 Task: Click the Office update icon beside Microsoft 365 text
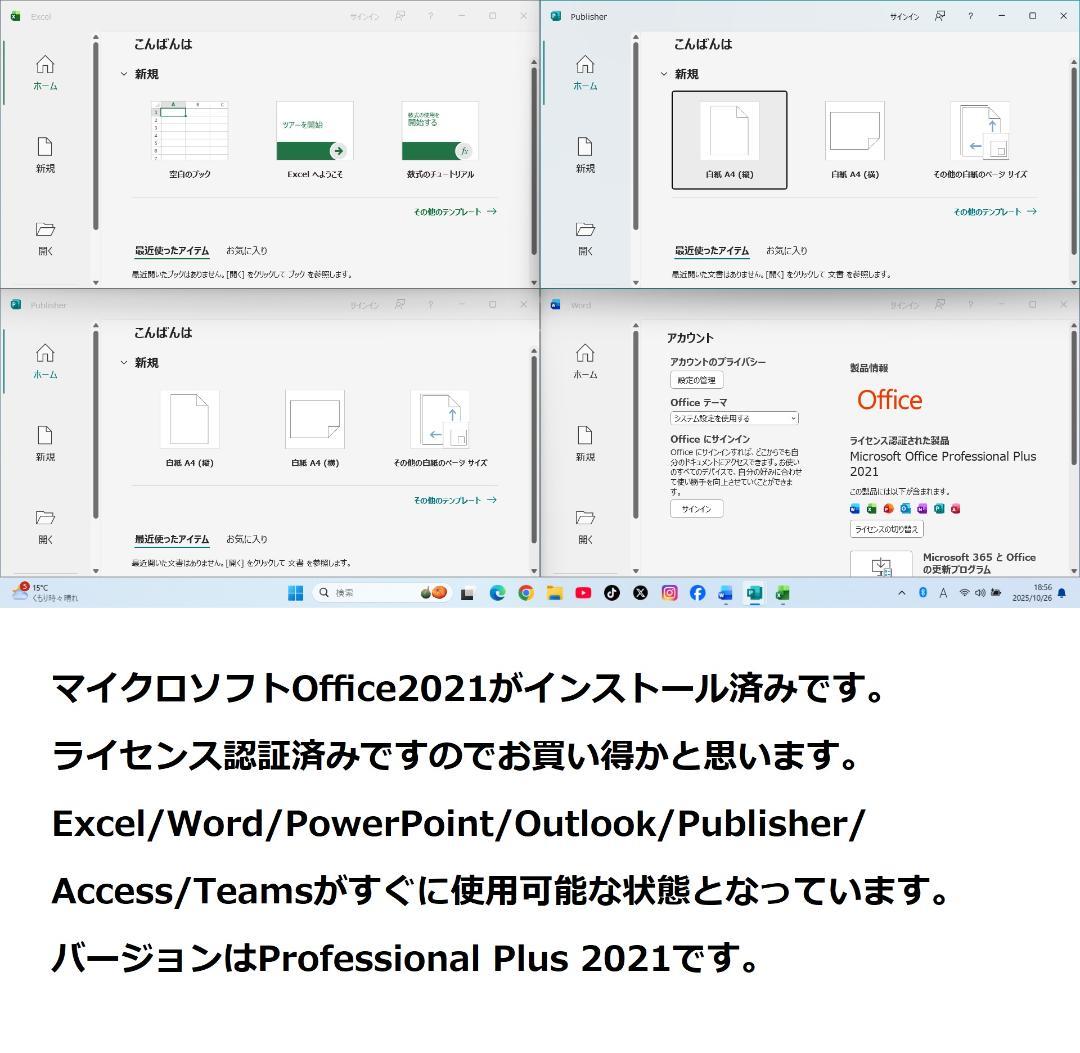tap(881, 566)
